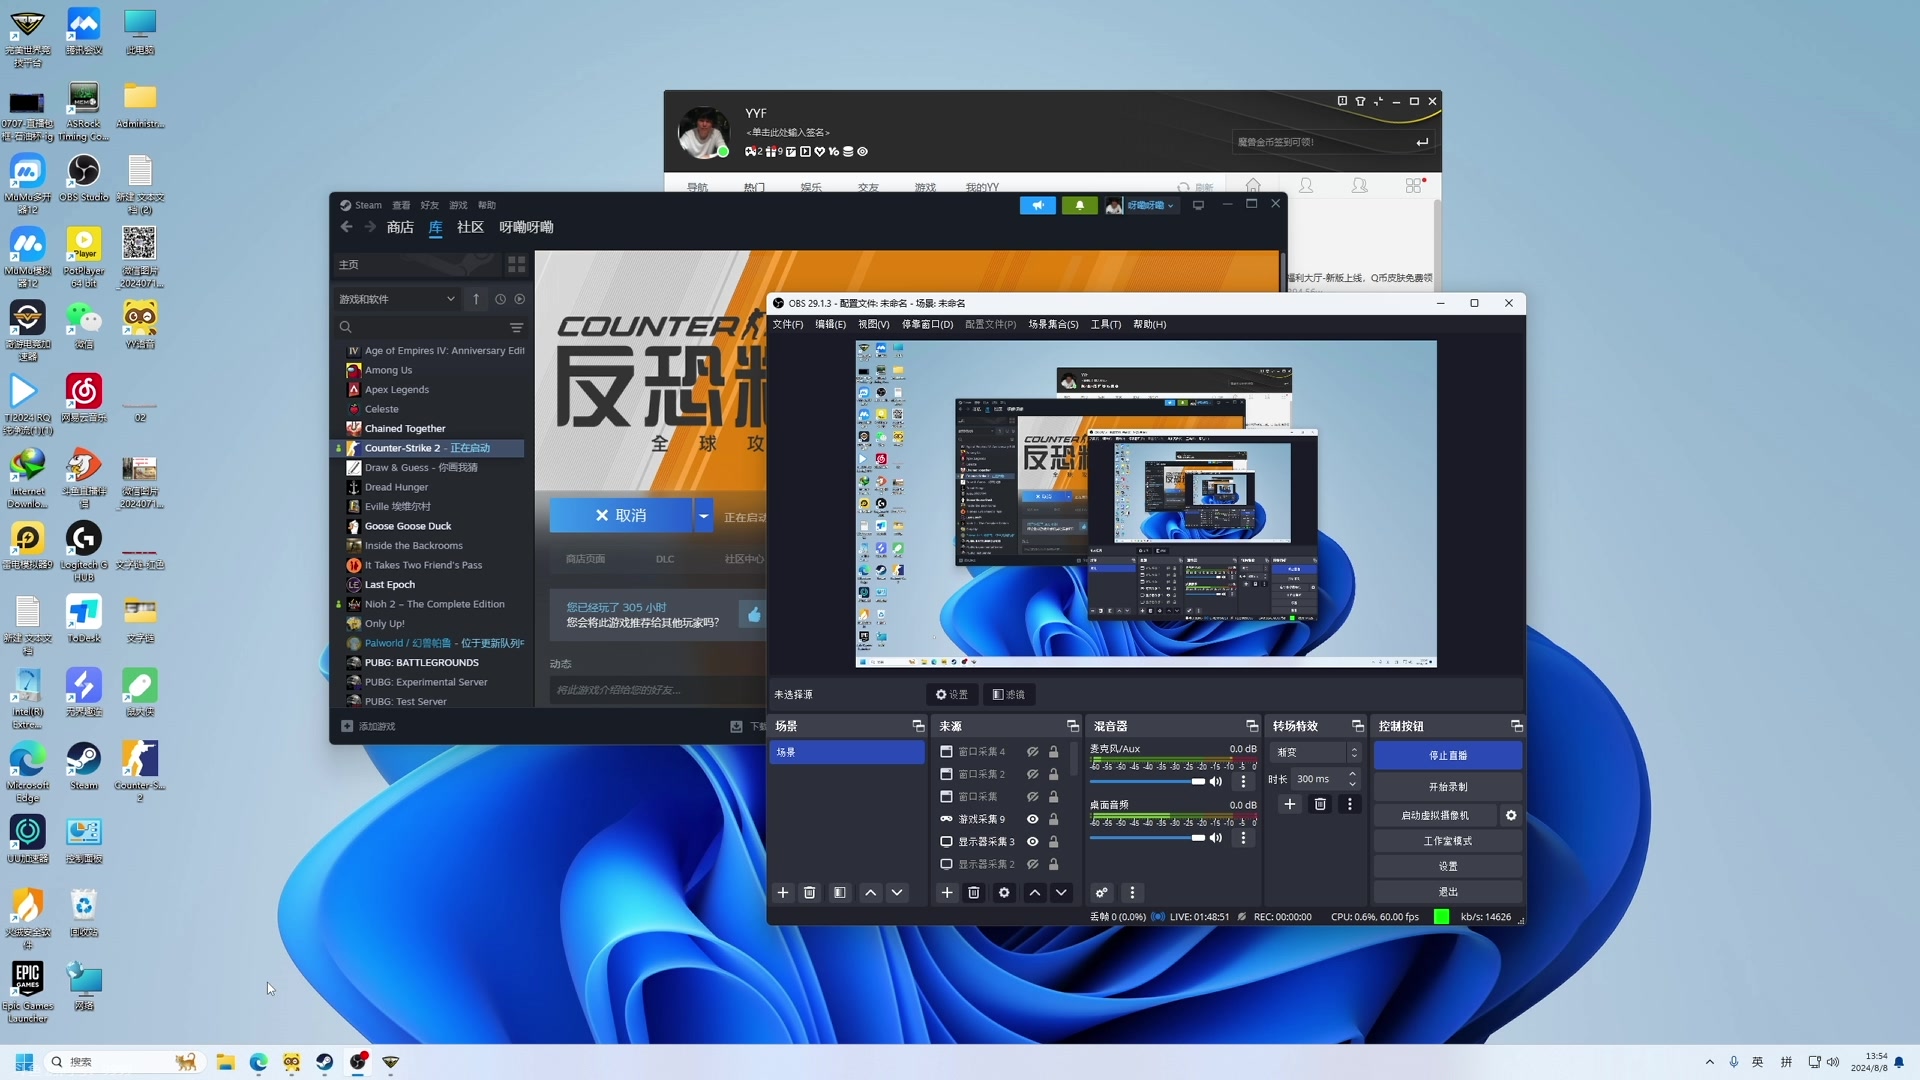Adjust the 麦克风/Aux volume slider
This screenshot has height=1080, width=1920.
[x=1148, y=782]
